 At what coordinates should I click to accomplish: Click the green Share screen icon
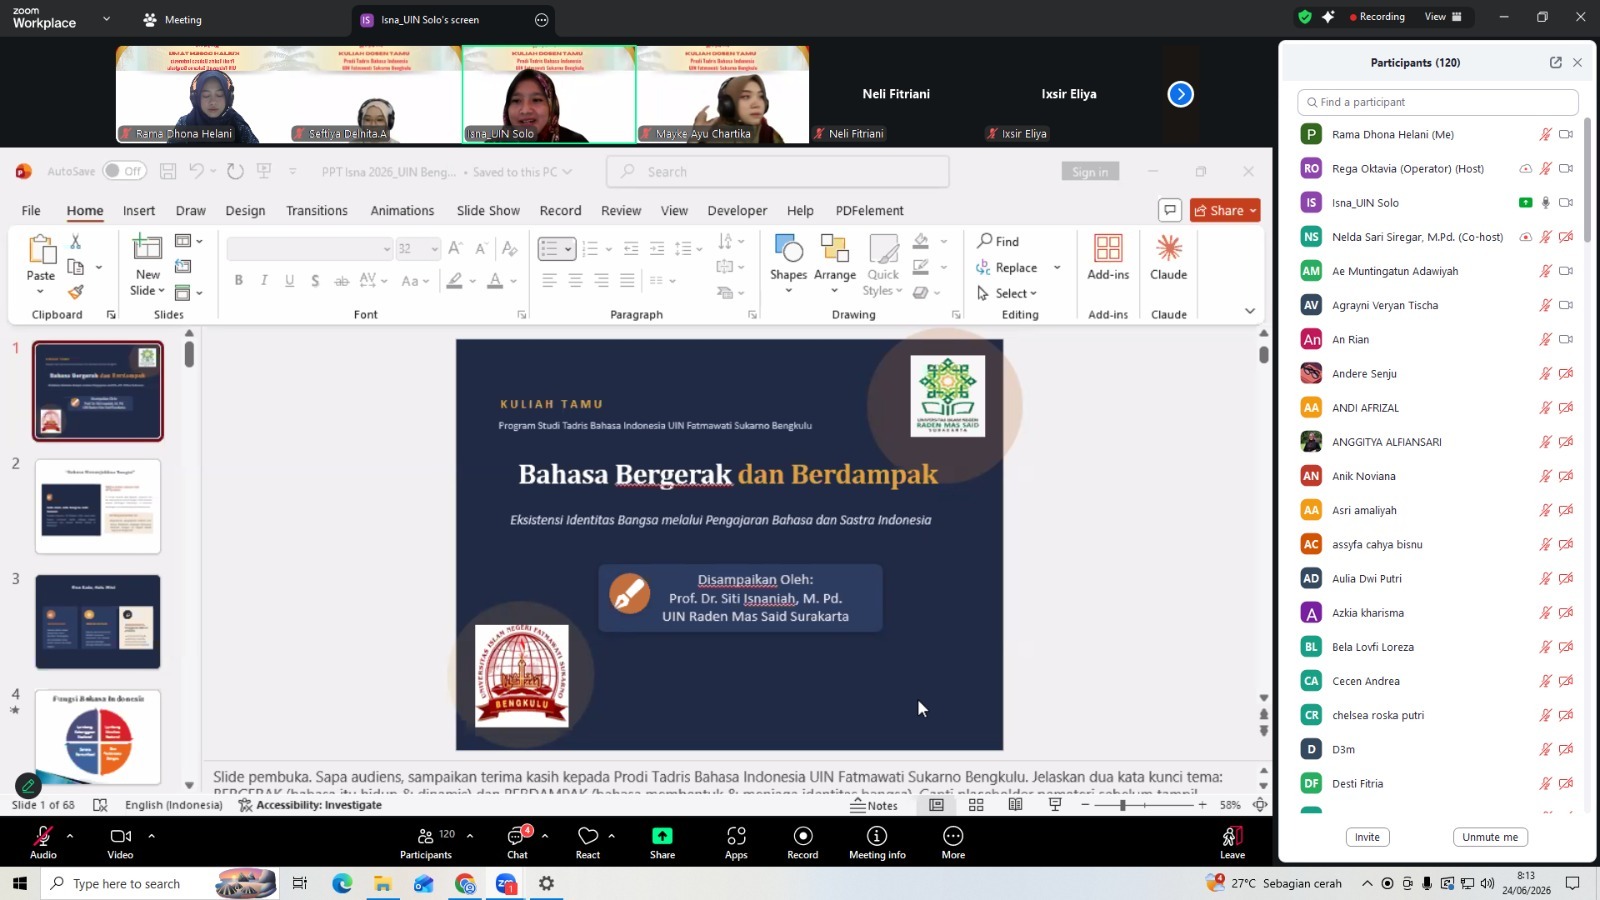pyautogui.click(x=662, y=836)
